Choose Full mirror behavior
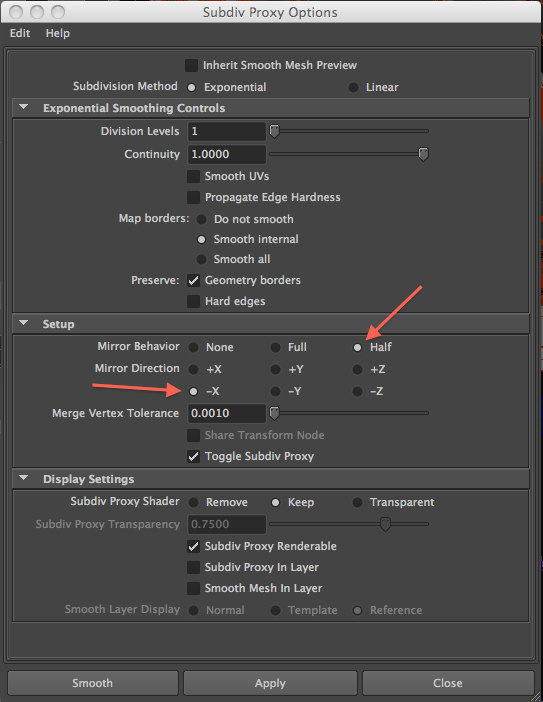This screenshot has height=702, width=543. tap(275, 347)
